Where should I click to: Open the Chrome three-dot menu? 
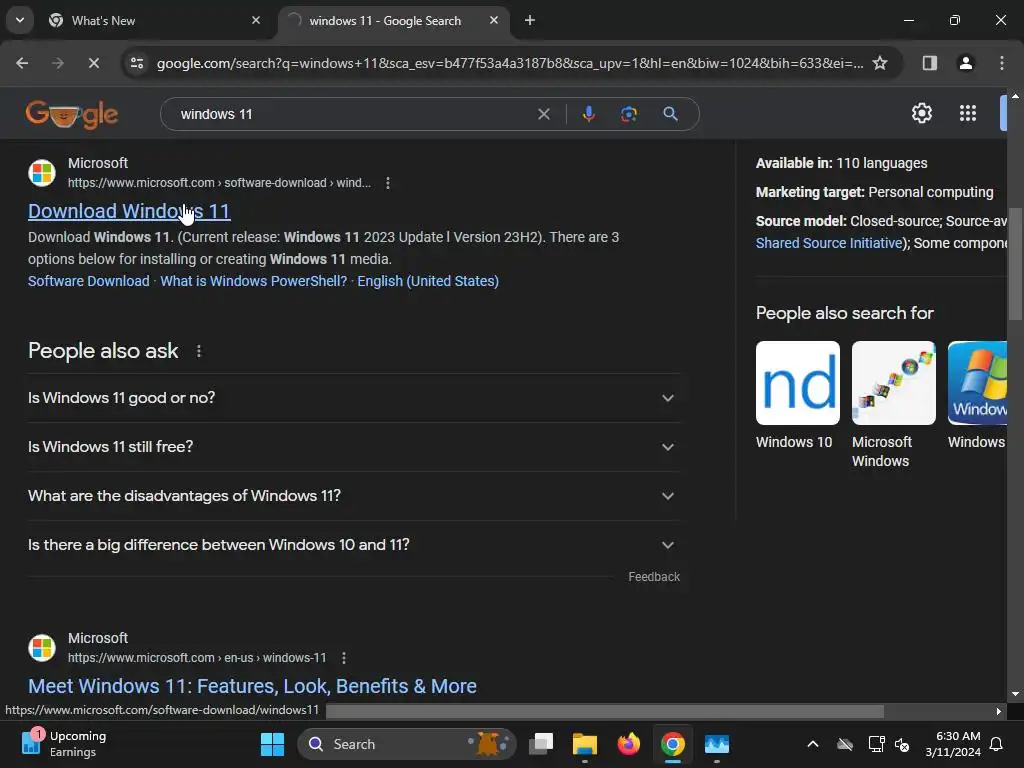pyautogui.click(x=1001, y=63)
